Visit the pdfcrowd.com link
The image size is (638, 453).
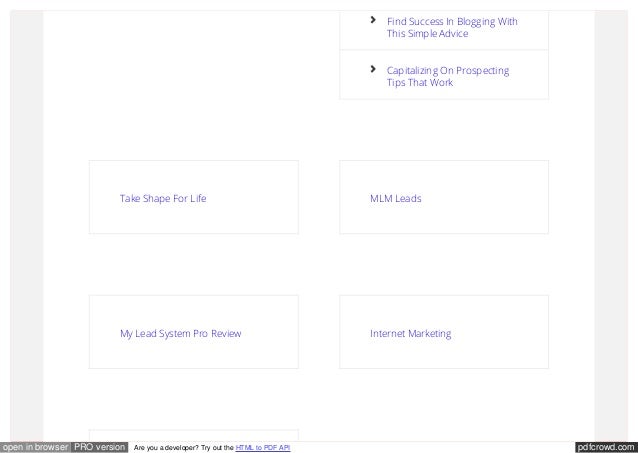(606, 447)
